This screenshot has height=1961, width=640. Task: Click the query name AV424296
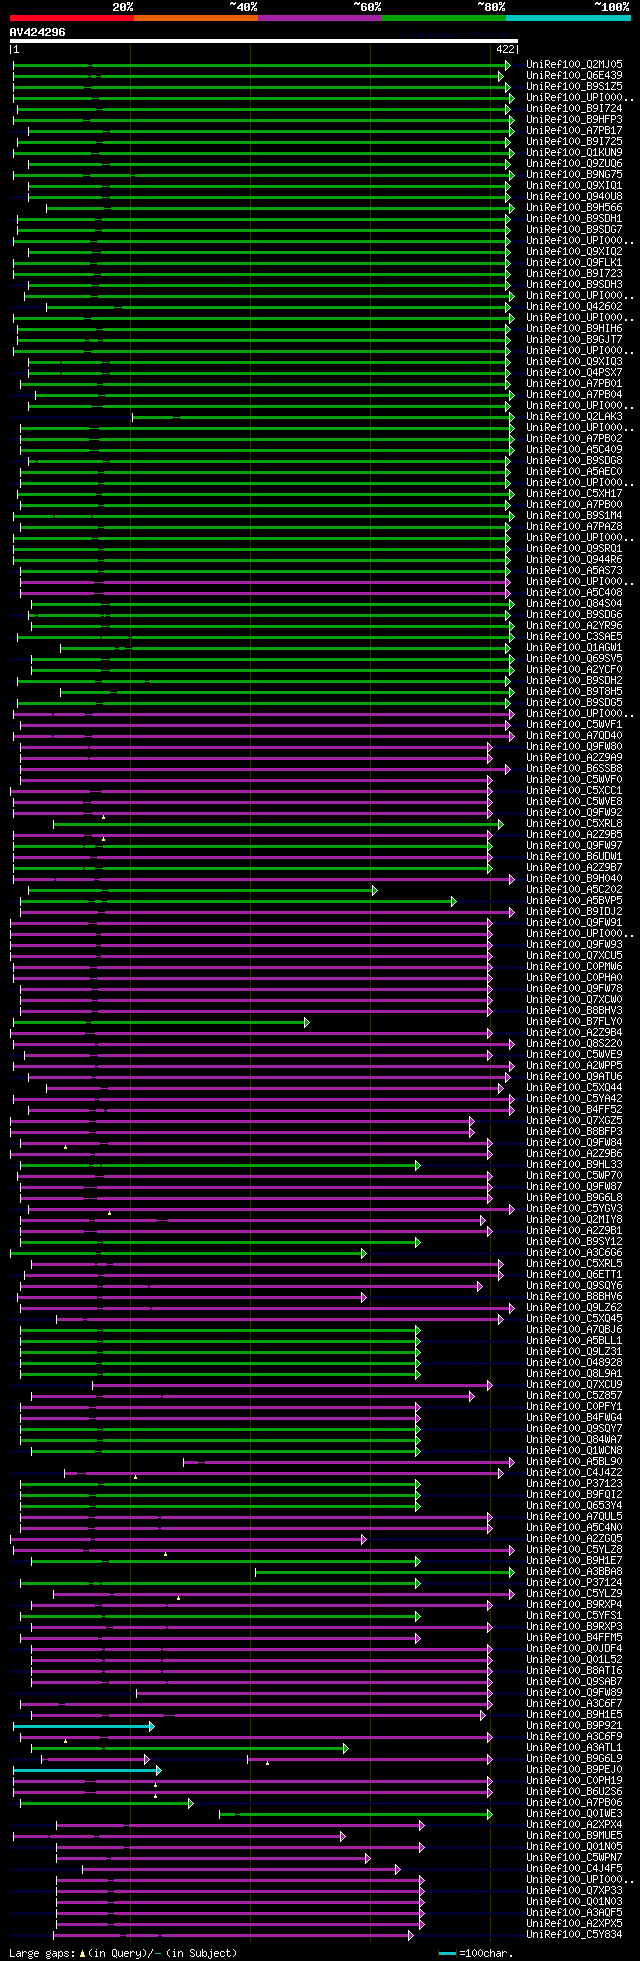[38, 32]
